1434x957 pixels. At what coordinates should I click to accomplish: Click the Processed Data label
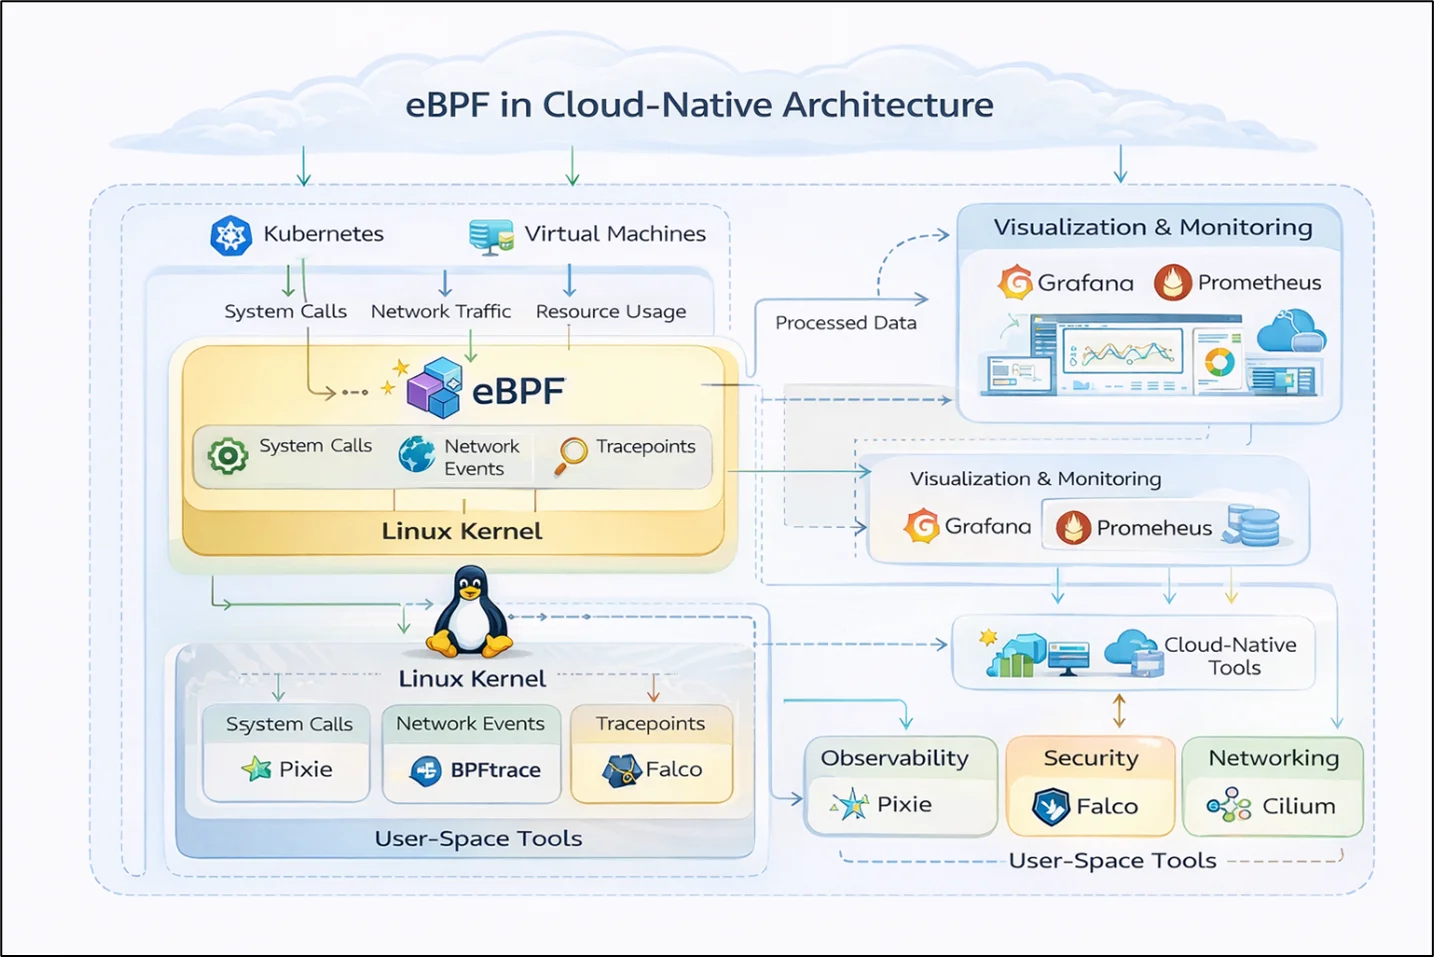pos(846,323)
